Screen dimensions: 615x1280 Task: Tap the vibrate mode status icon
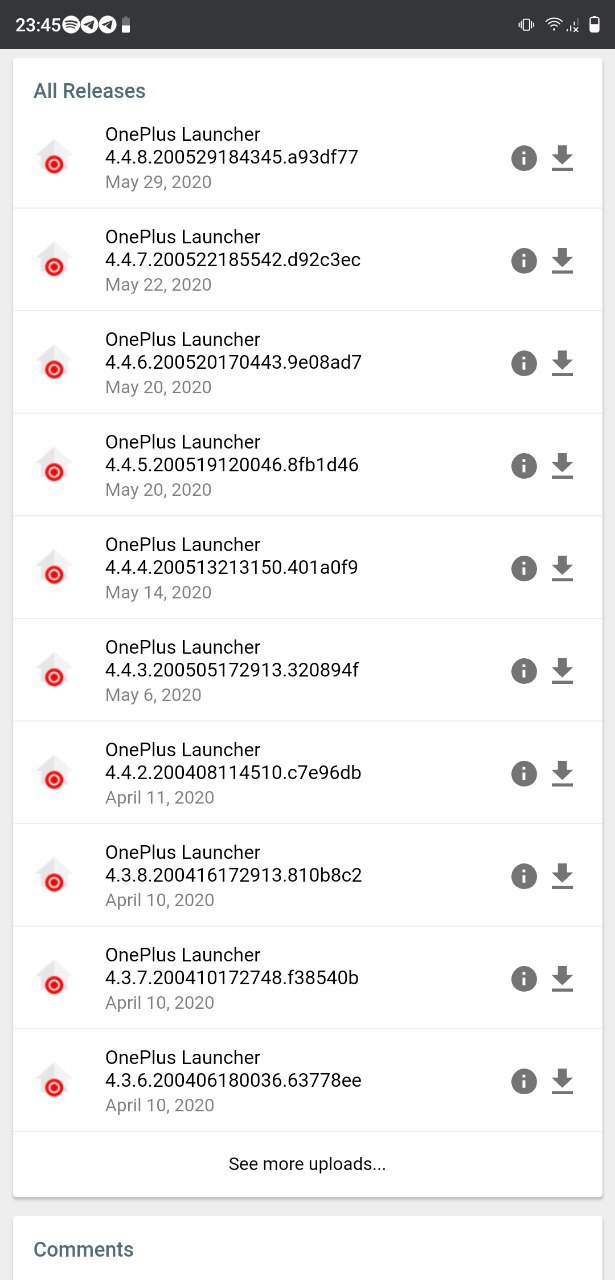[x=526, y=25]
